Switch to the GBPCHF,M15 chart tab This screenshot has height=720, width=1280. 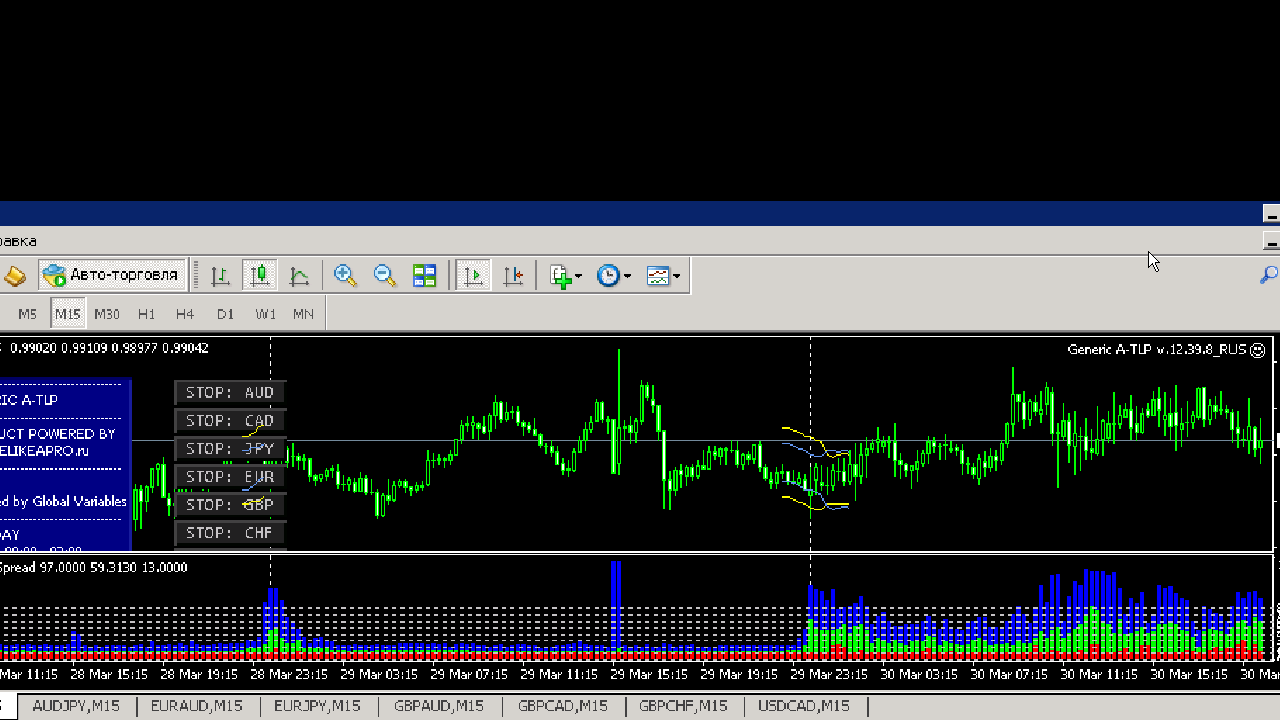[684, 706]
